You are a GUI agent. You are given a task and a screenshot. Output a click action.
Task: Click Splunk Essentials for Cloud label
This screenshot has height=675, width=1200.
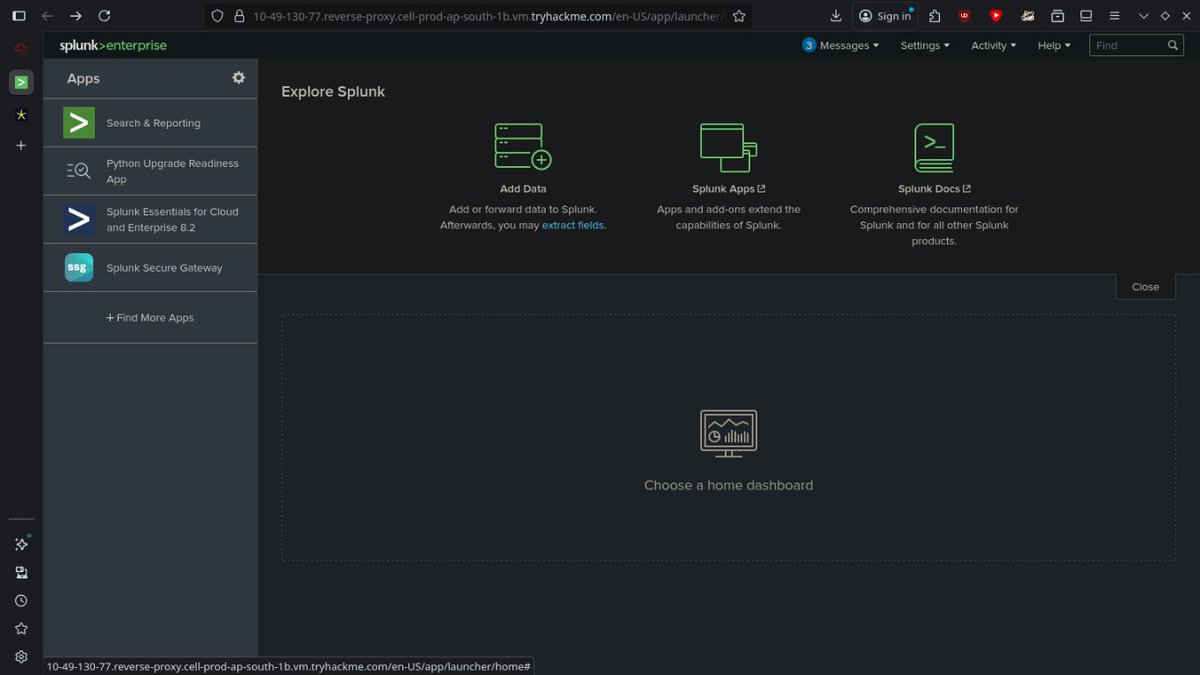(172, 219)
